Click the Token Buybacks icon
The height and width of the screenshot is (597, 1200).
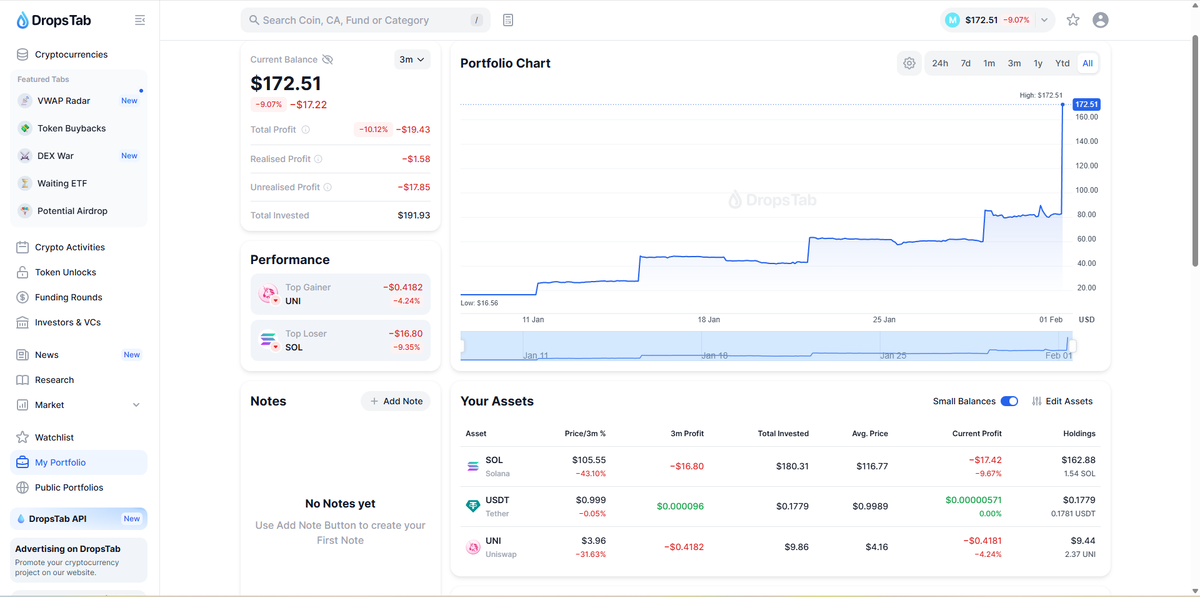click(25, 128)
